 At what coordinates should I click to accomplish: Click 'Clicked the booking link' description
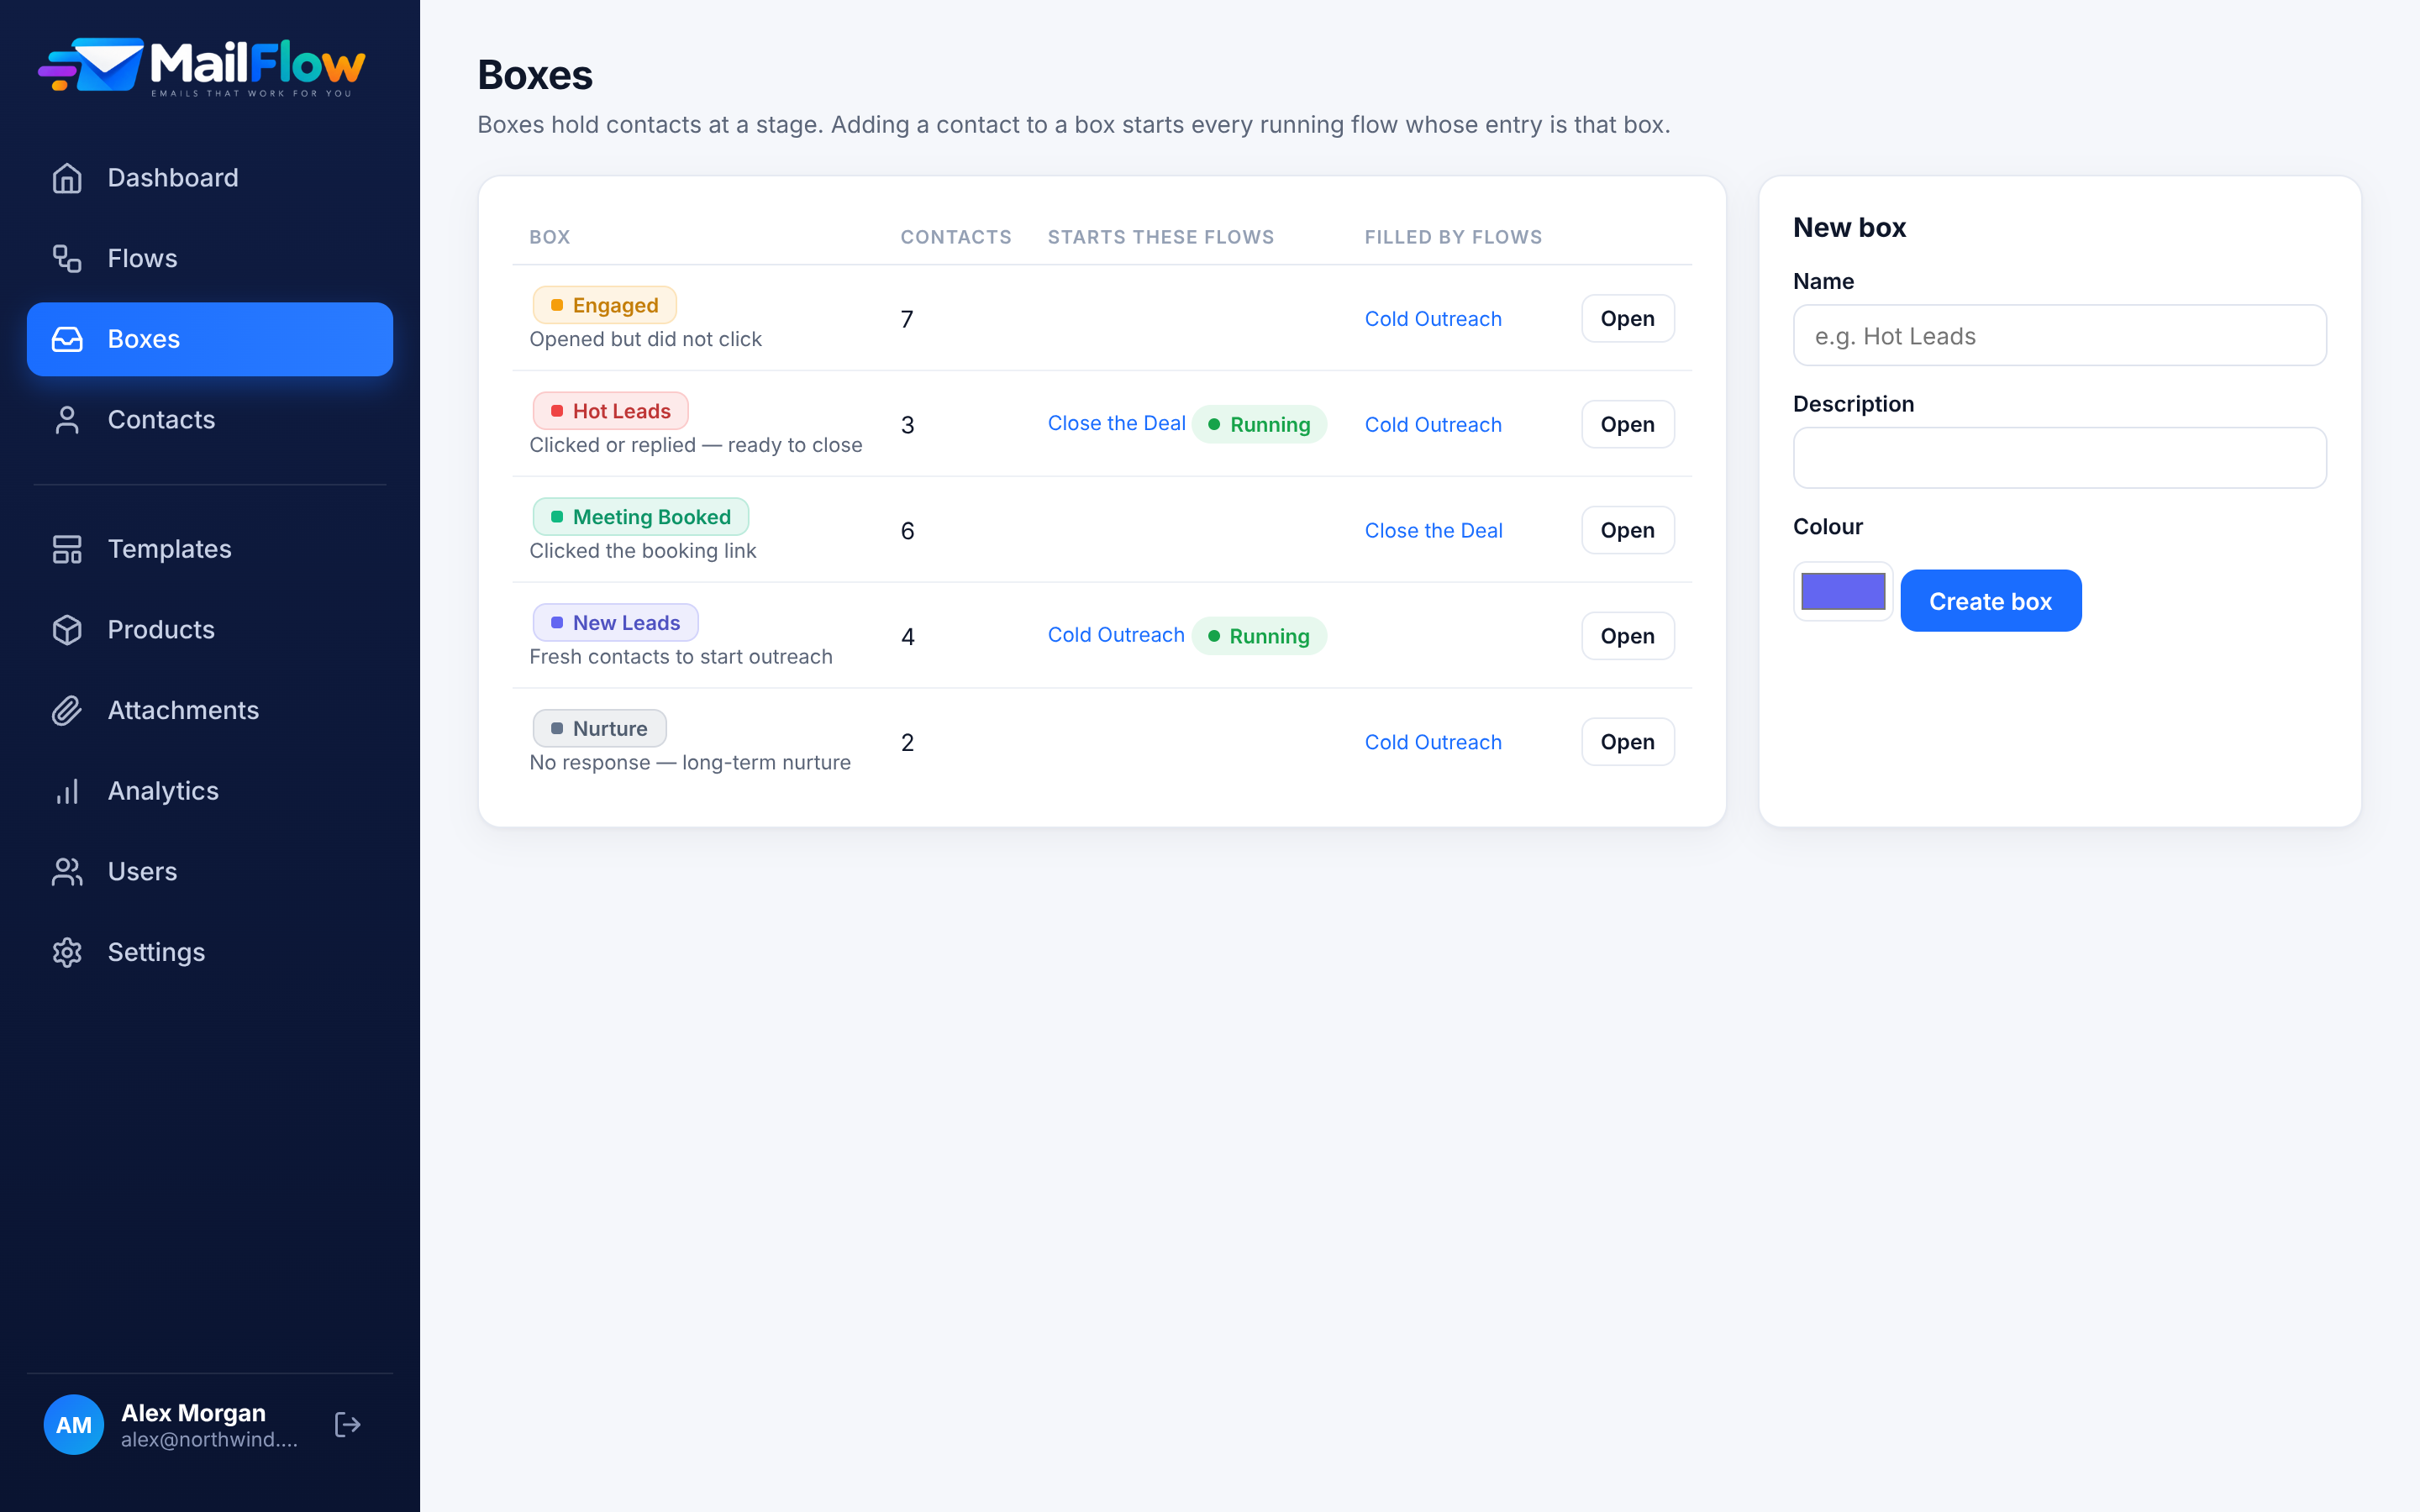tap(642, 551)
